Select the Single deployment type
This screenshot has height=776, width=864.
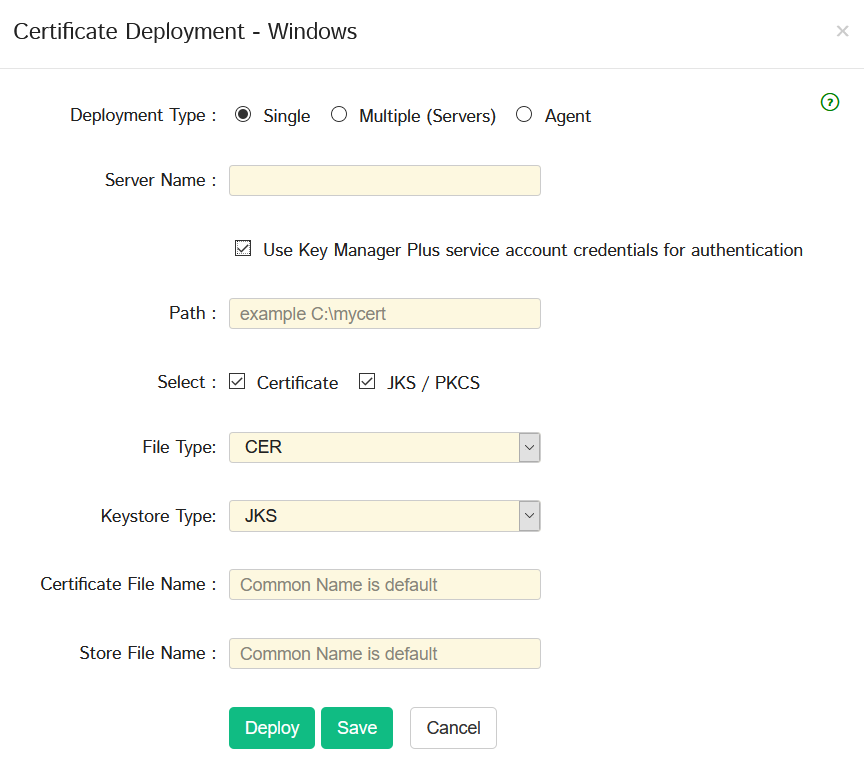(242, 115)
